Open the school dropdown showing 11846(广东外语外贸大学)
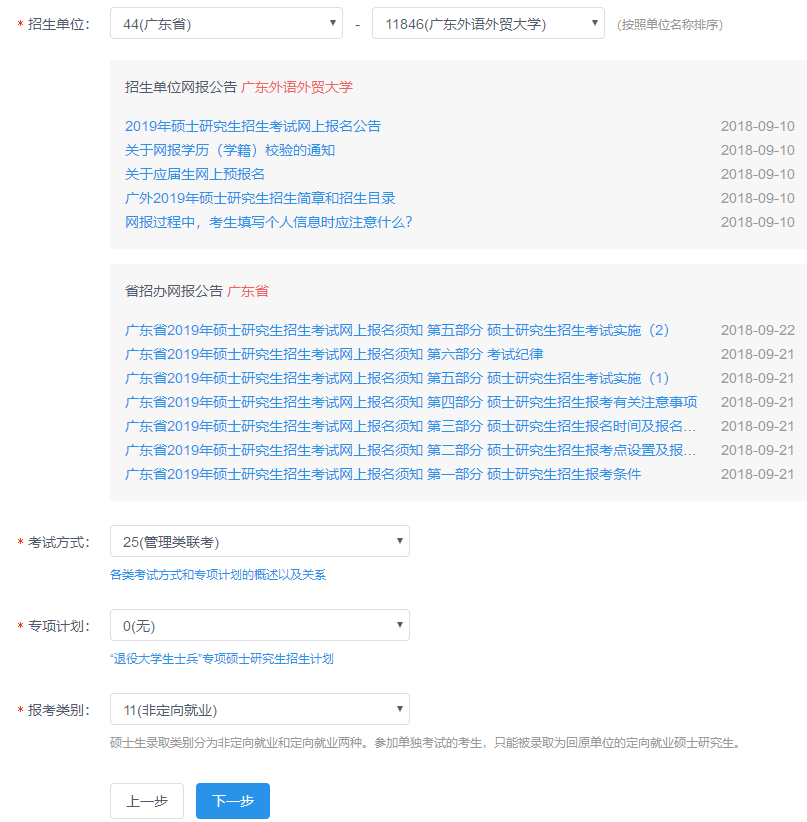The height and width of the screenshot is (822, 807). (487, 24)
